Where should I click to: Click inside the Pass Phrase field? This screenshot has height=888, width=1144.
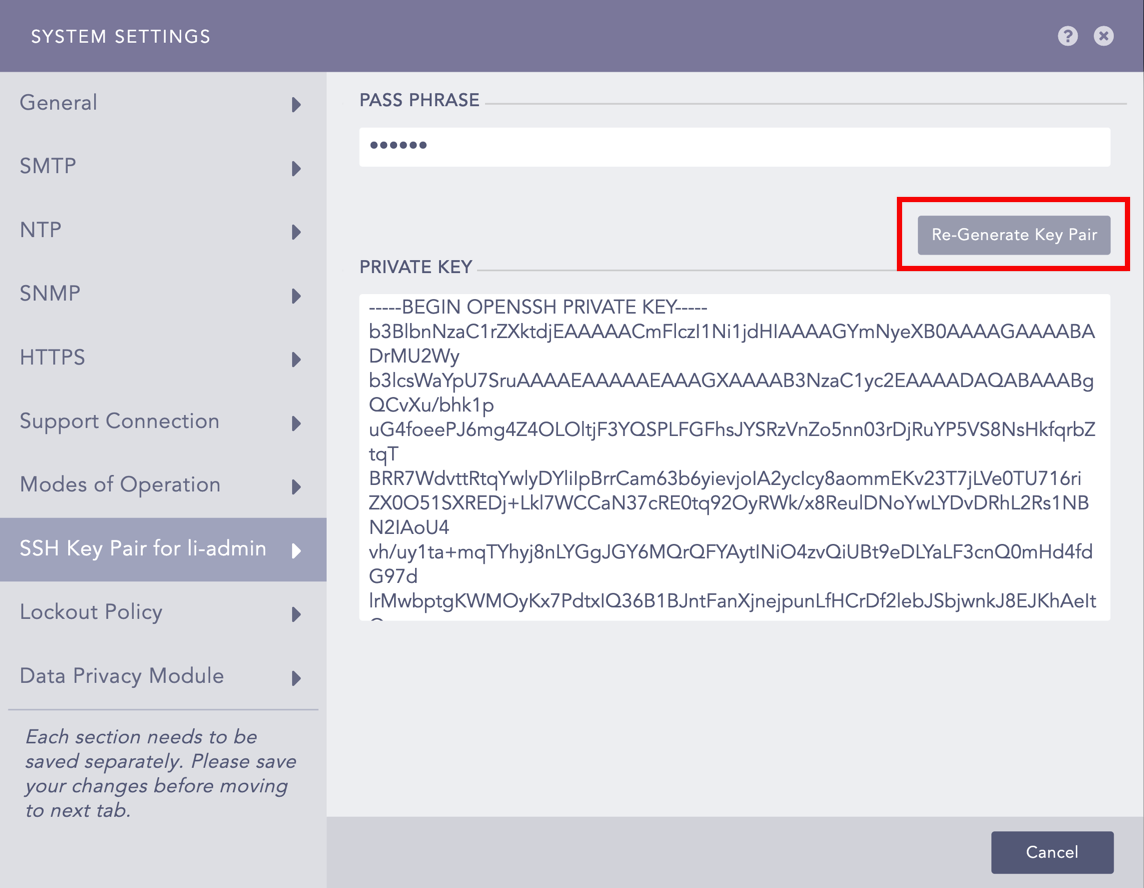(x=735, y=146)
